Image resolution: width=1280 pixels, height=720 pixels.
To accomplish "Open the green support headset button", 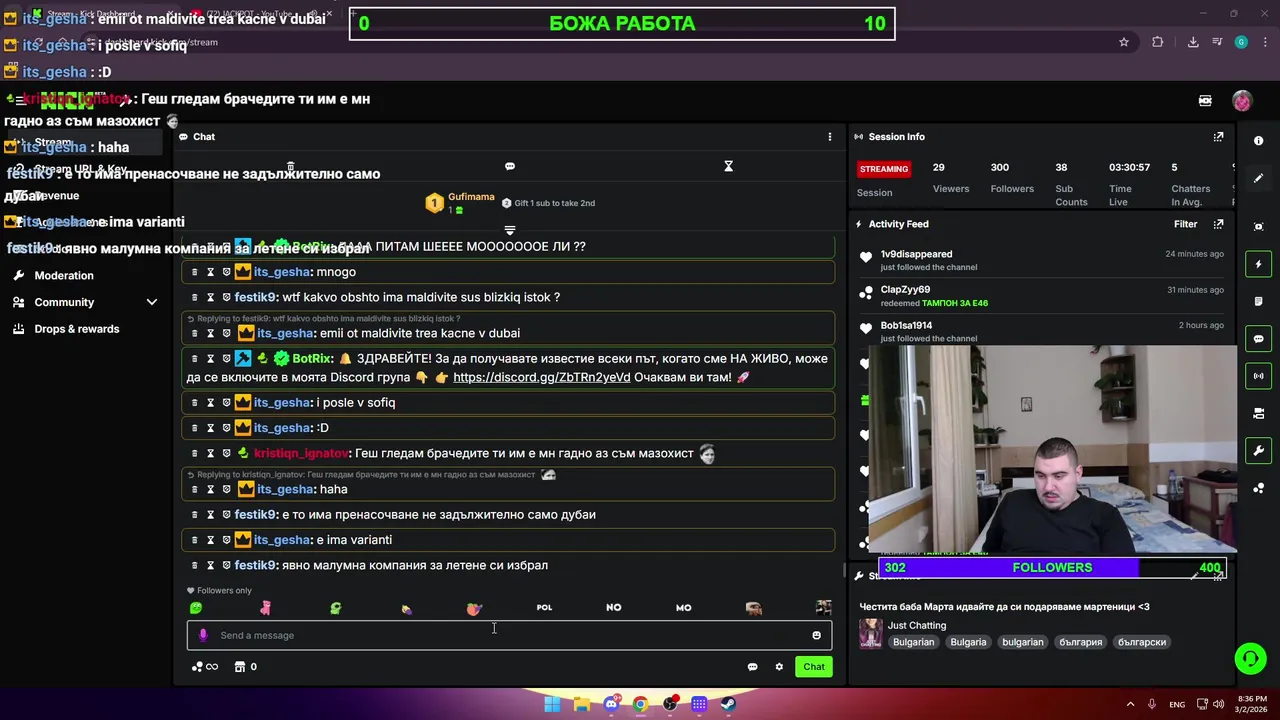I will pyautogui.click(x=1250, y=658).
